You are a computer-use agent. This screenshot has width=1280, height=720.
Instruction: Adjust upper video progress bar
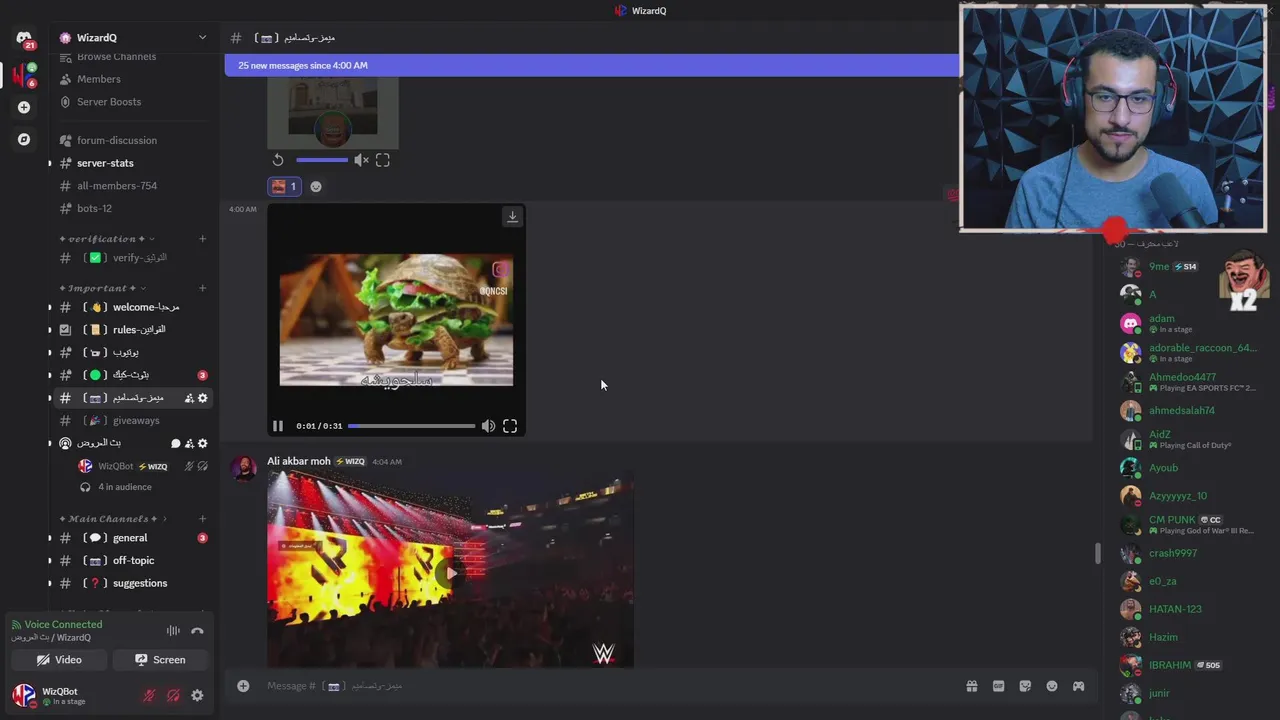tap(322, 160)
